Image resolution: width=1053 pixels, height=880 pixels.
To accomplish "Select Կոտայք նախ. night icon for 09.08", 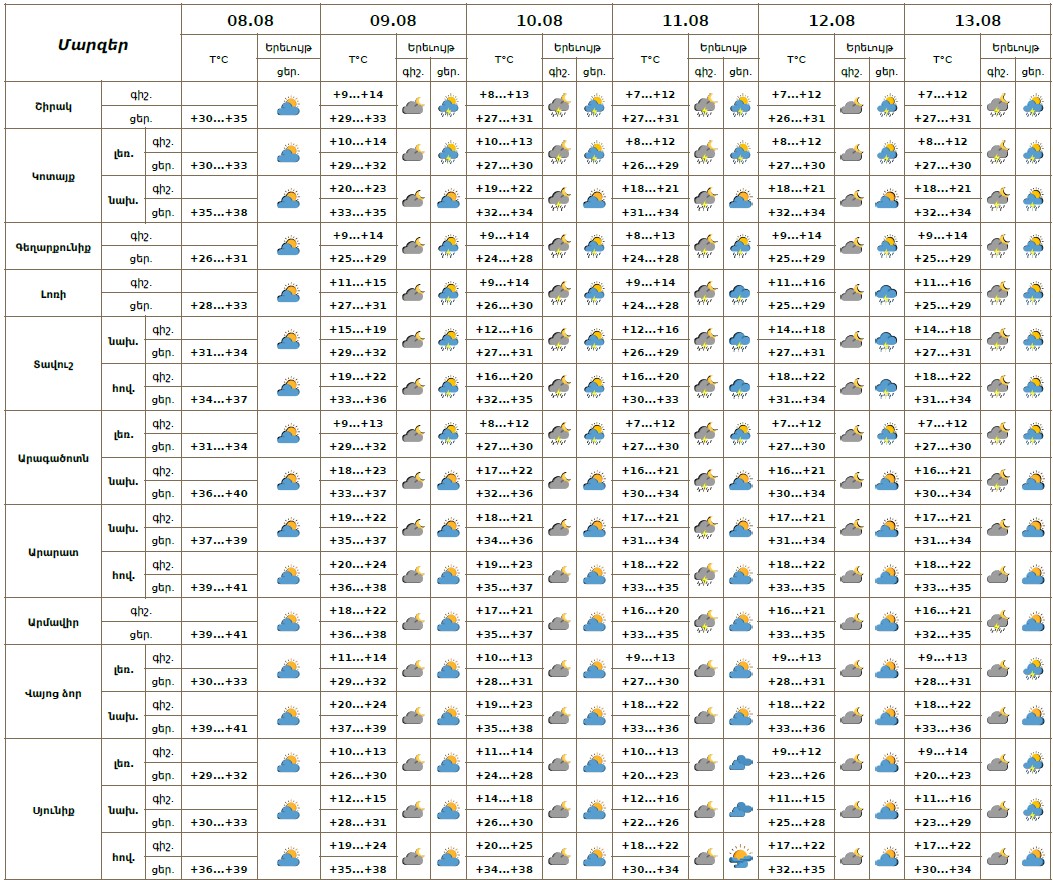I will 413,199.
